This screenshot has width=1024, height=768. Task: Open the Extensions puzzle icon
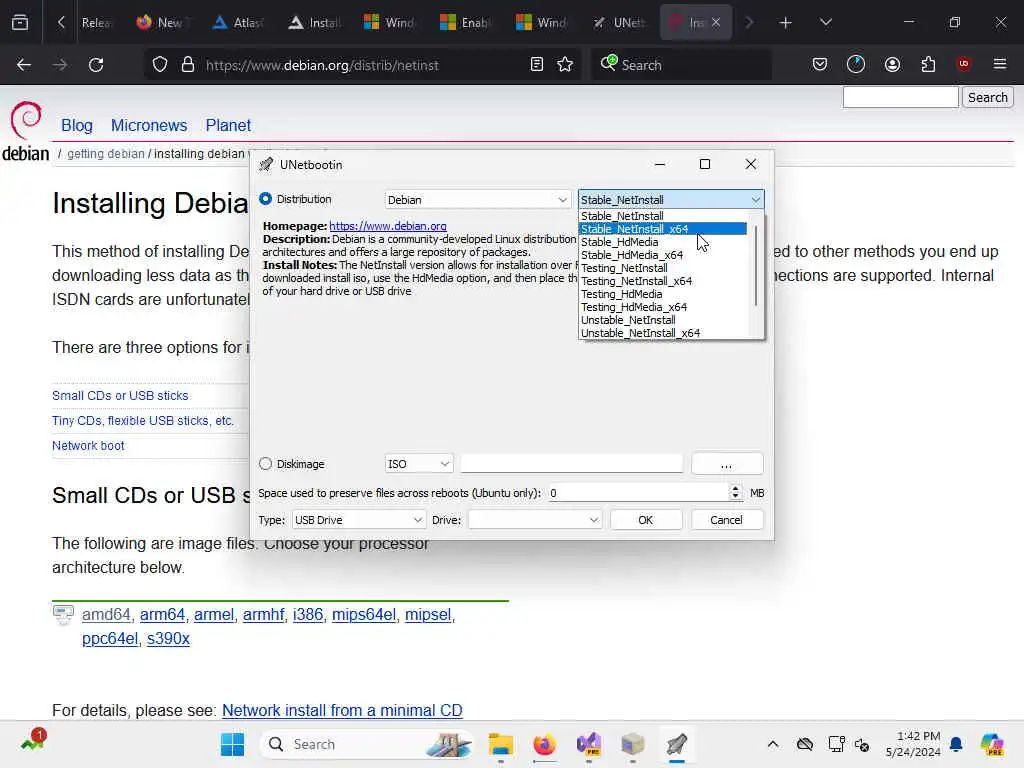click(928, 64)
